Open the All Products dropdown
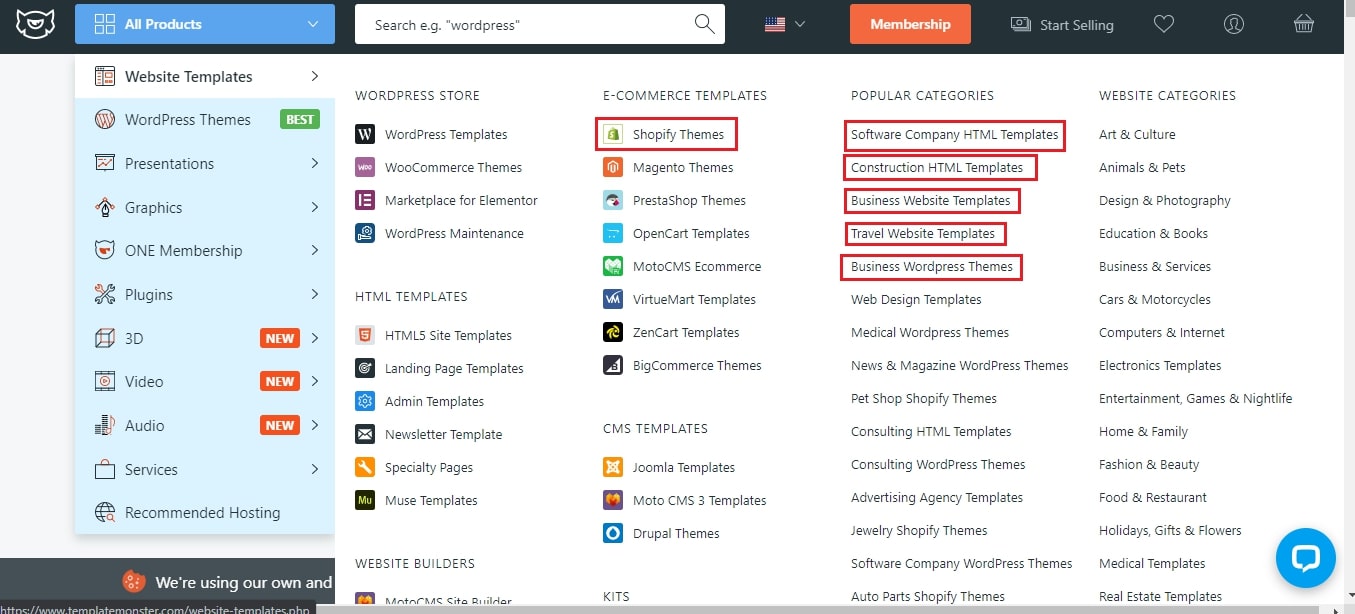The height and width of the screenshot is (614, 1355). pyautogui.click(x=205, y=24)
